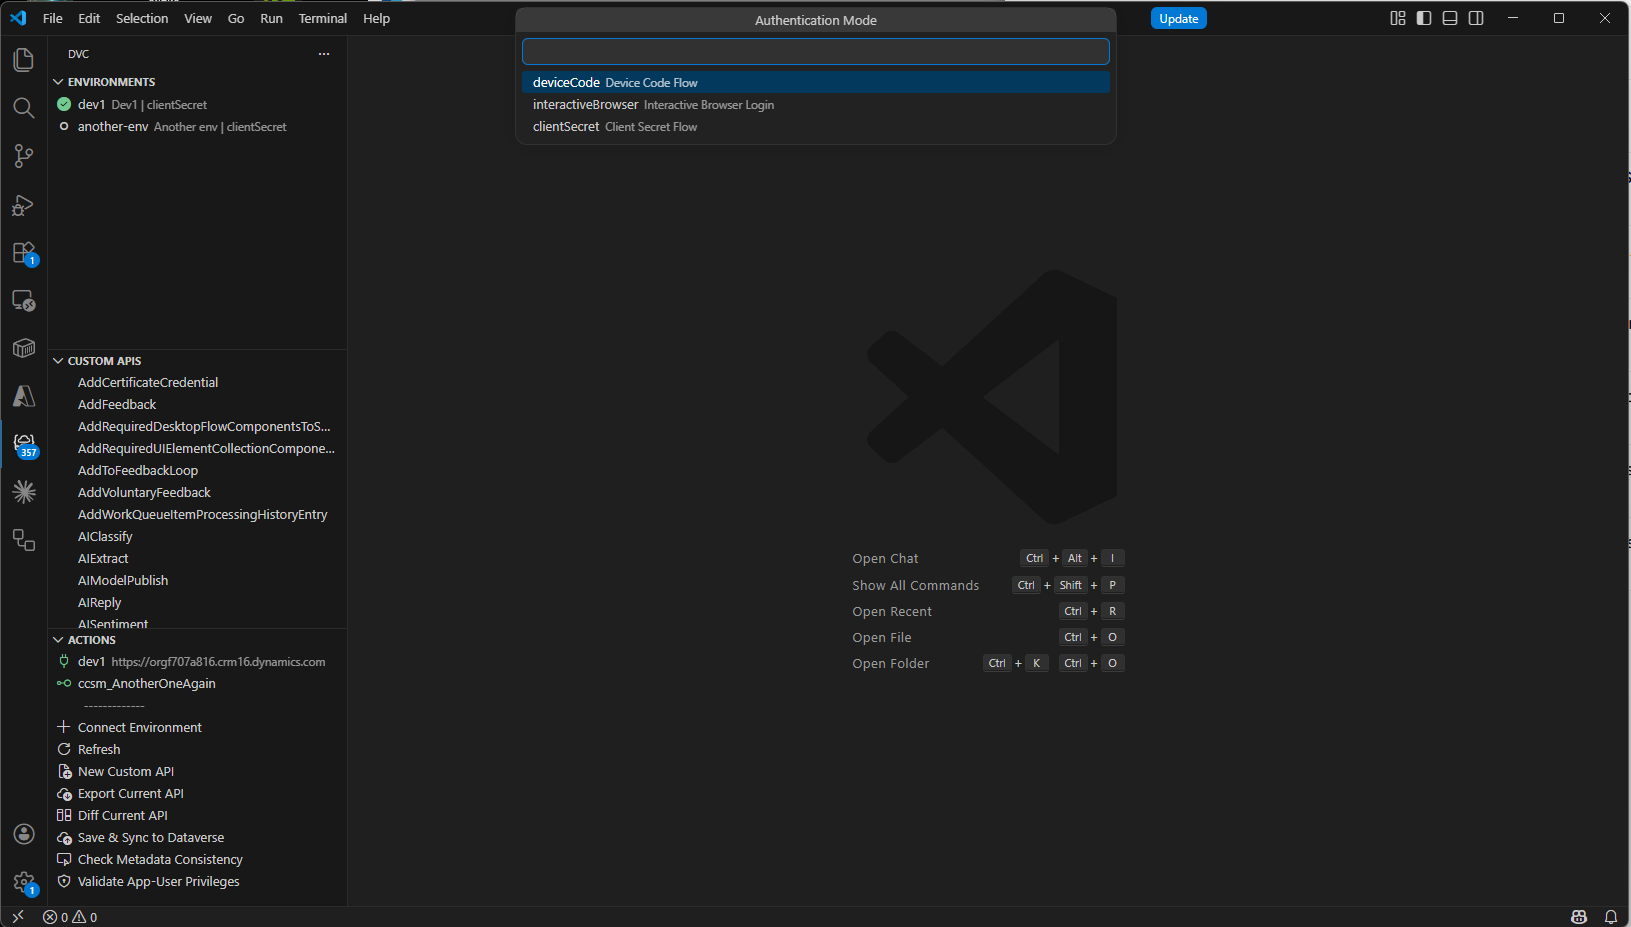Screen dimensions: 1631x927
Task: Open errors and warnings status indicator
Action: coord(70,917)
